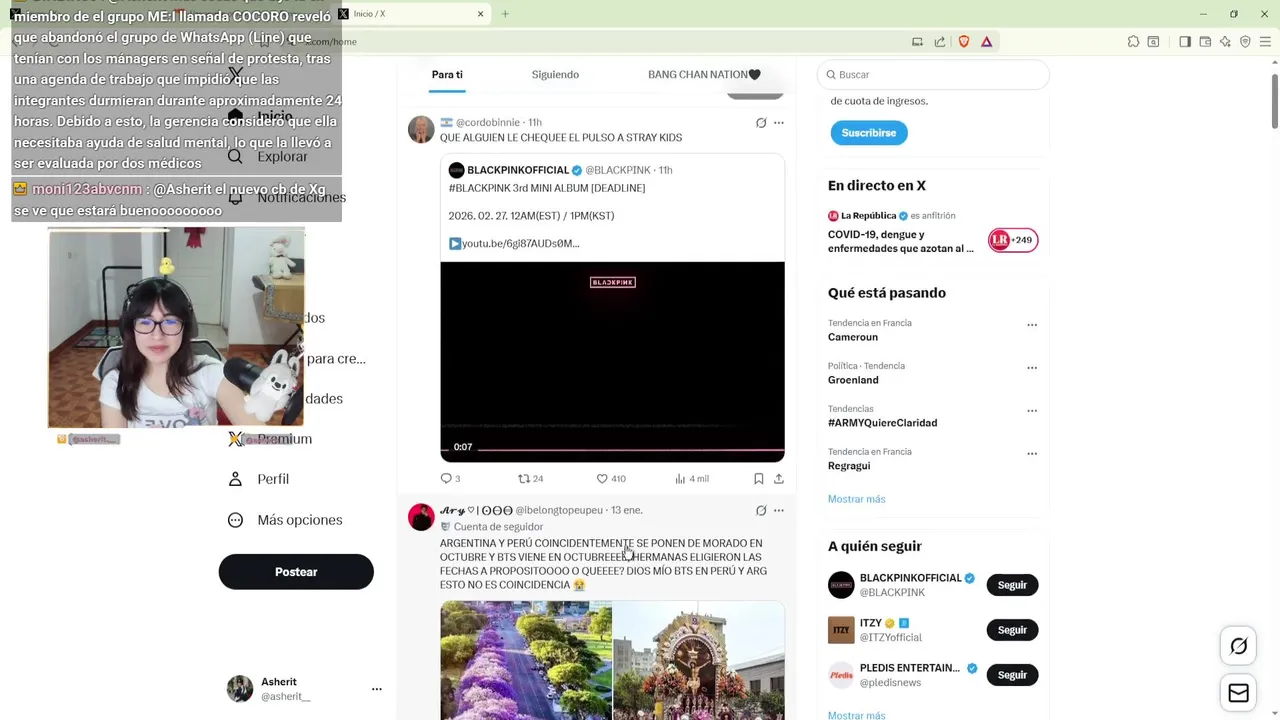This screenshot has width=1280, height=720.
Task: Follow ITZY
Action: point(1012,630)
